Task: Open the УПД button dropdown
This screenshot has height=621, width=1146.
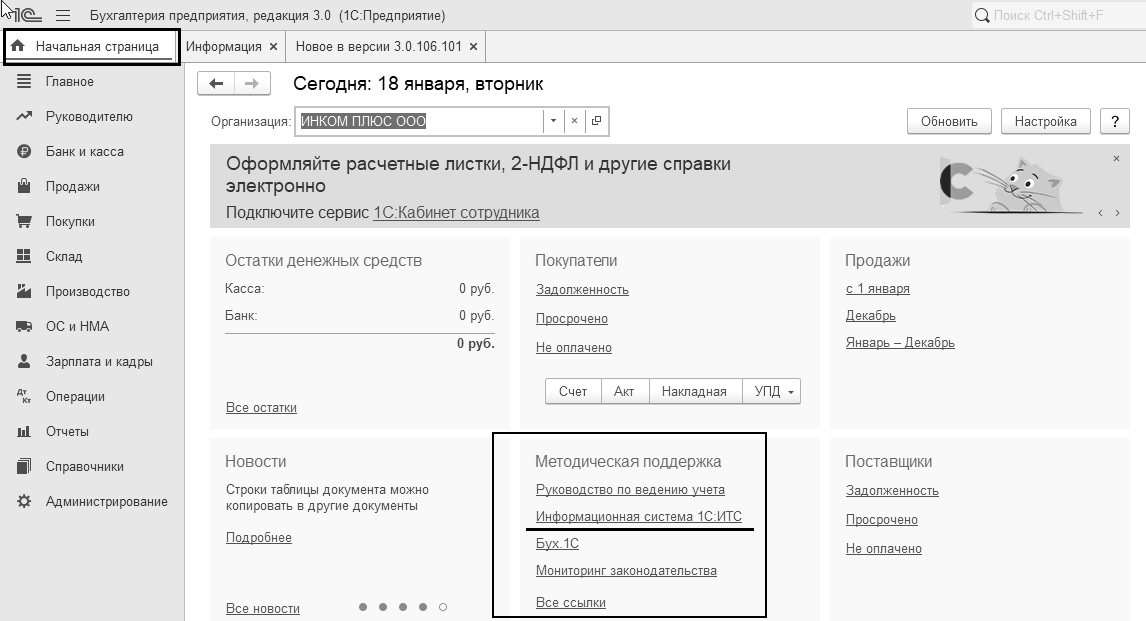Action: click(792, 392)
